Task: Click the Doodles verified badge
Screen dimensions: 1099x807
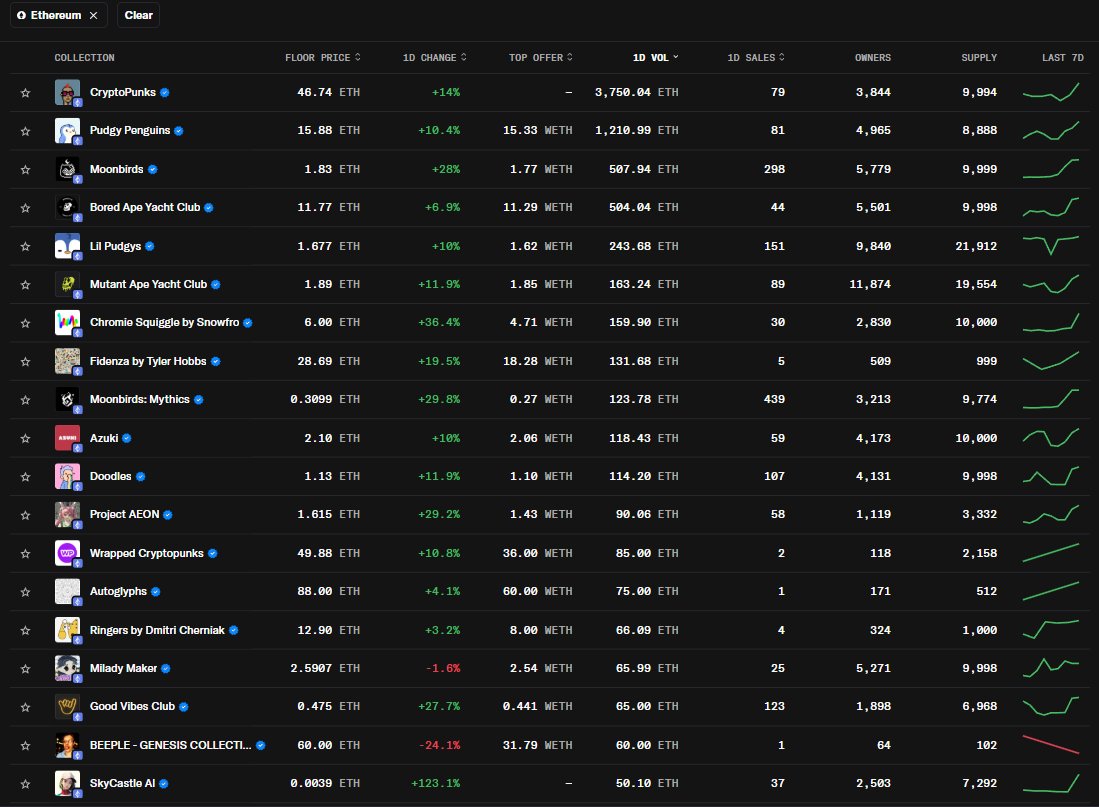Action: click(141, 477)
